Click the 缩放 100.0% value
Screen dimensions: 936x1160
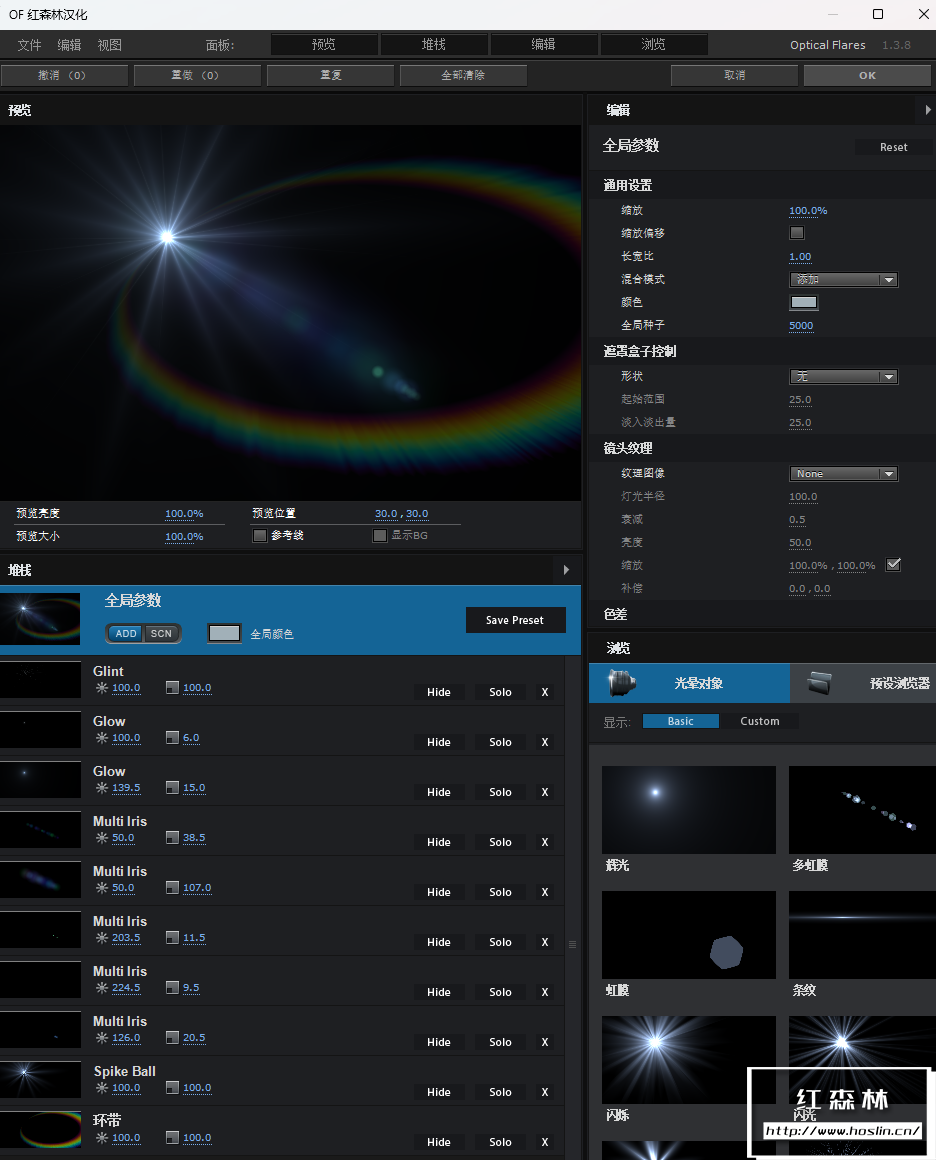tap(808, 211)
